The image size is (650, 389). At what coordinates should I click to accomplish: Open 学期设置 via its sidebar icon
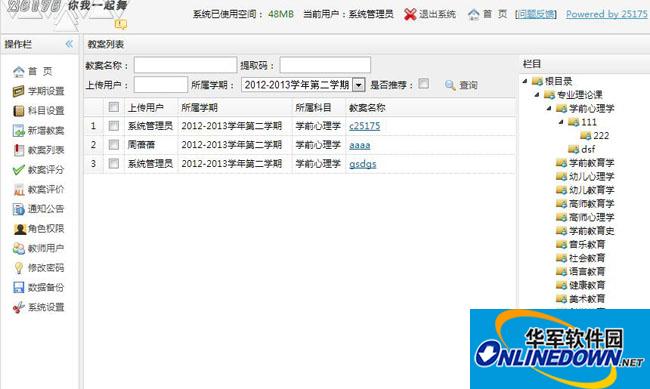tap(19, 91)
